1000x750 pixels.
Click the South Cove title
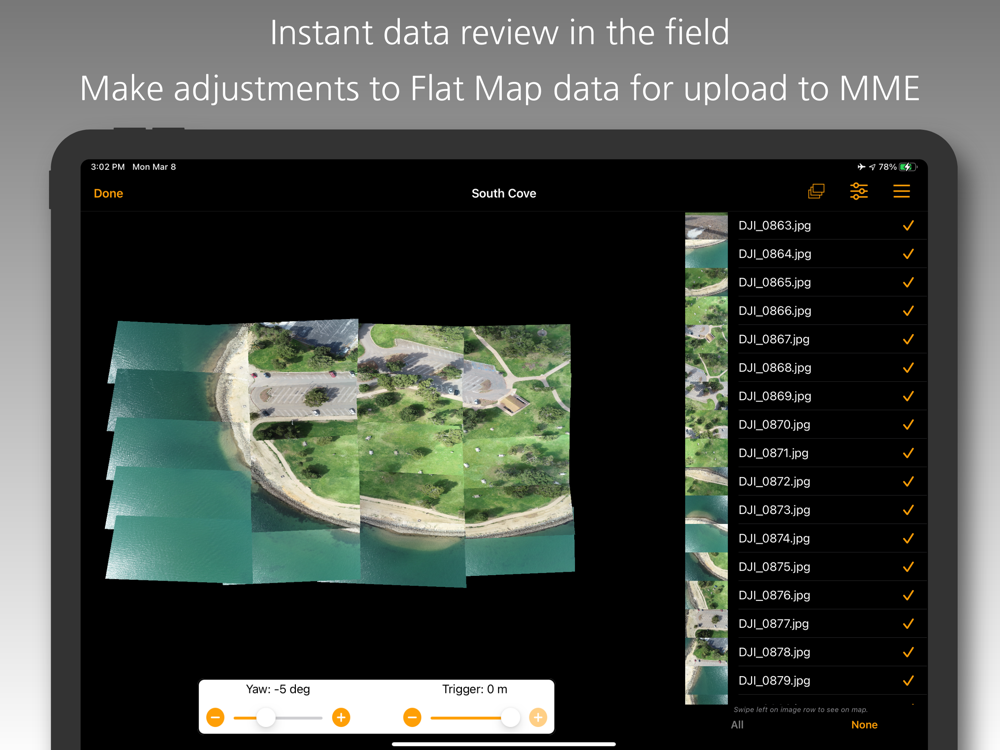click(x=504, y=193)
